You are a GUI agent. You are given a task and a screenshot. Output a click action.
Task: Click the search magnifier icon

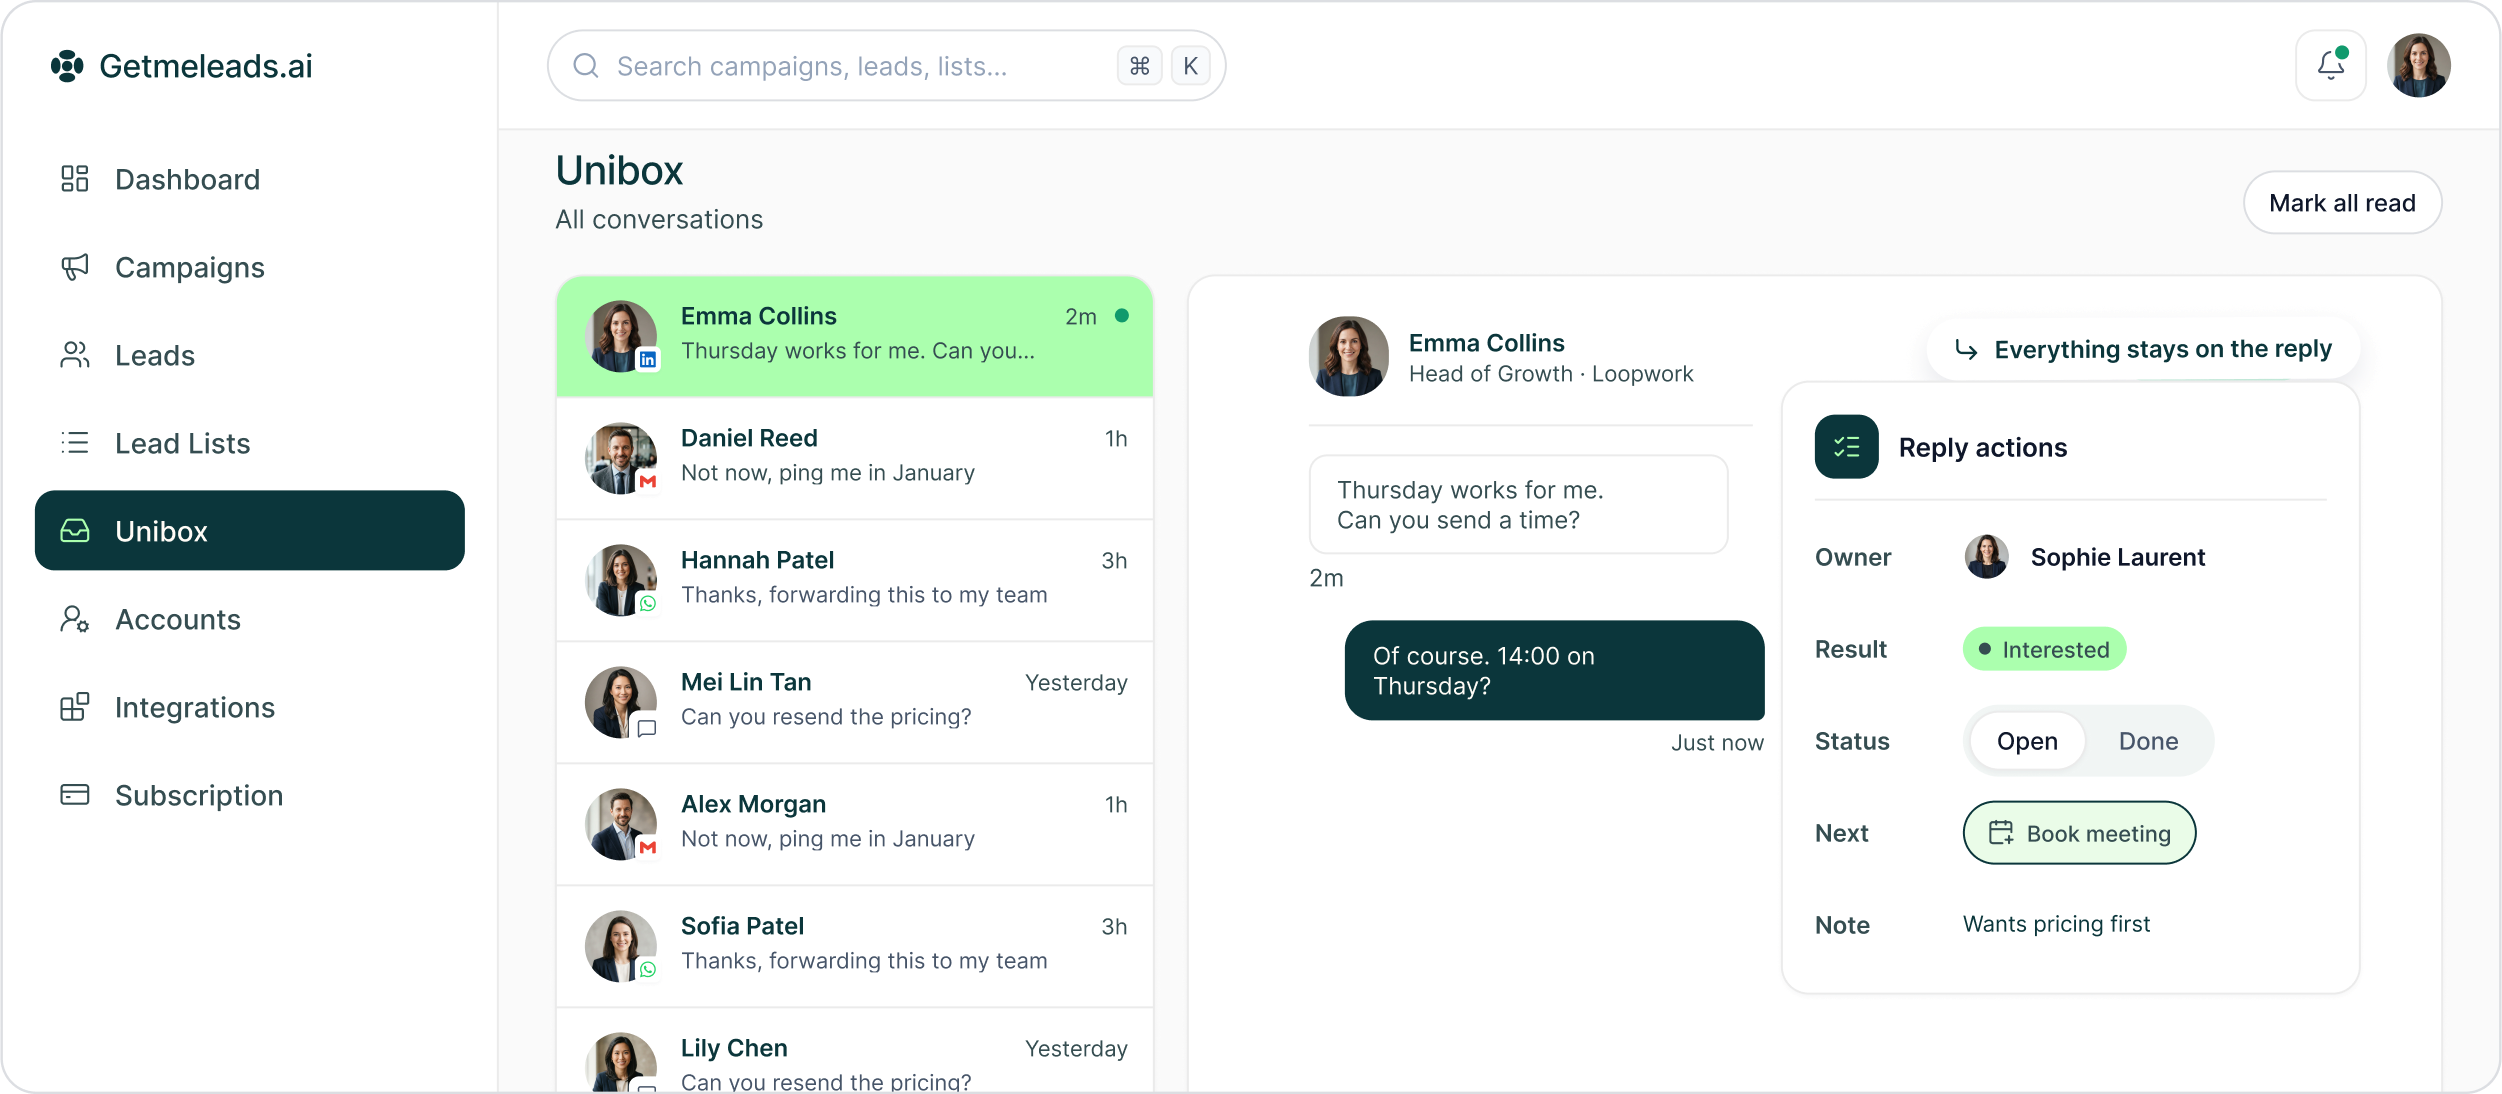(586, 66)
